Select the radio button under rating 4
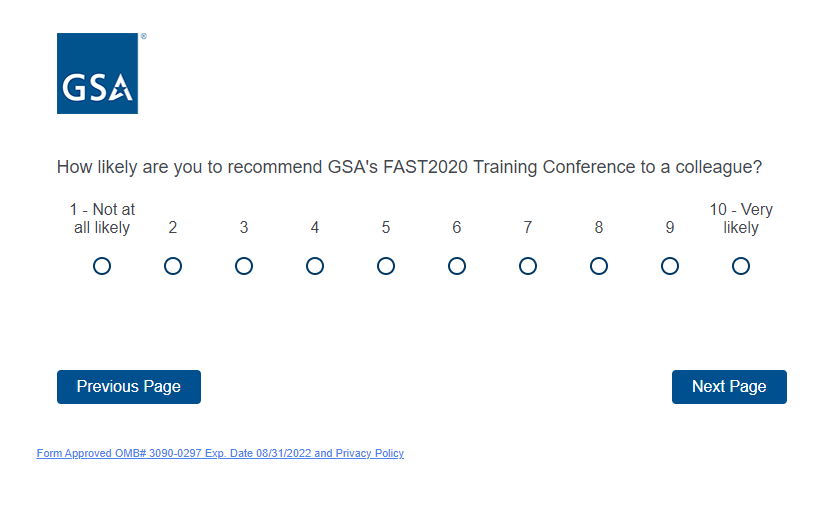 point(315,266)
